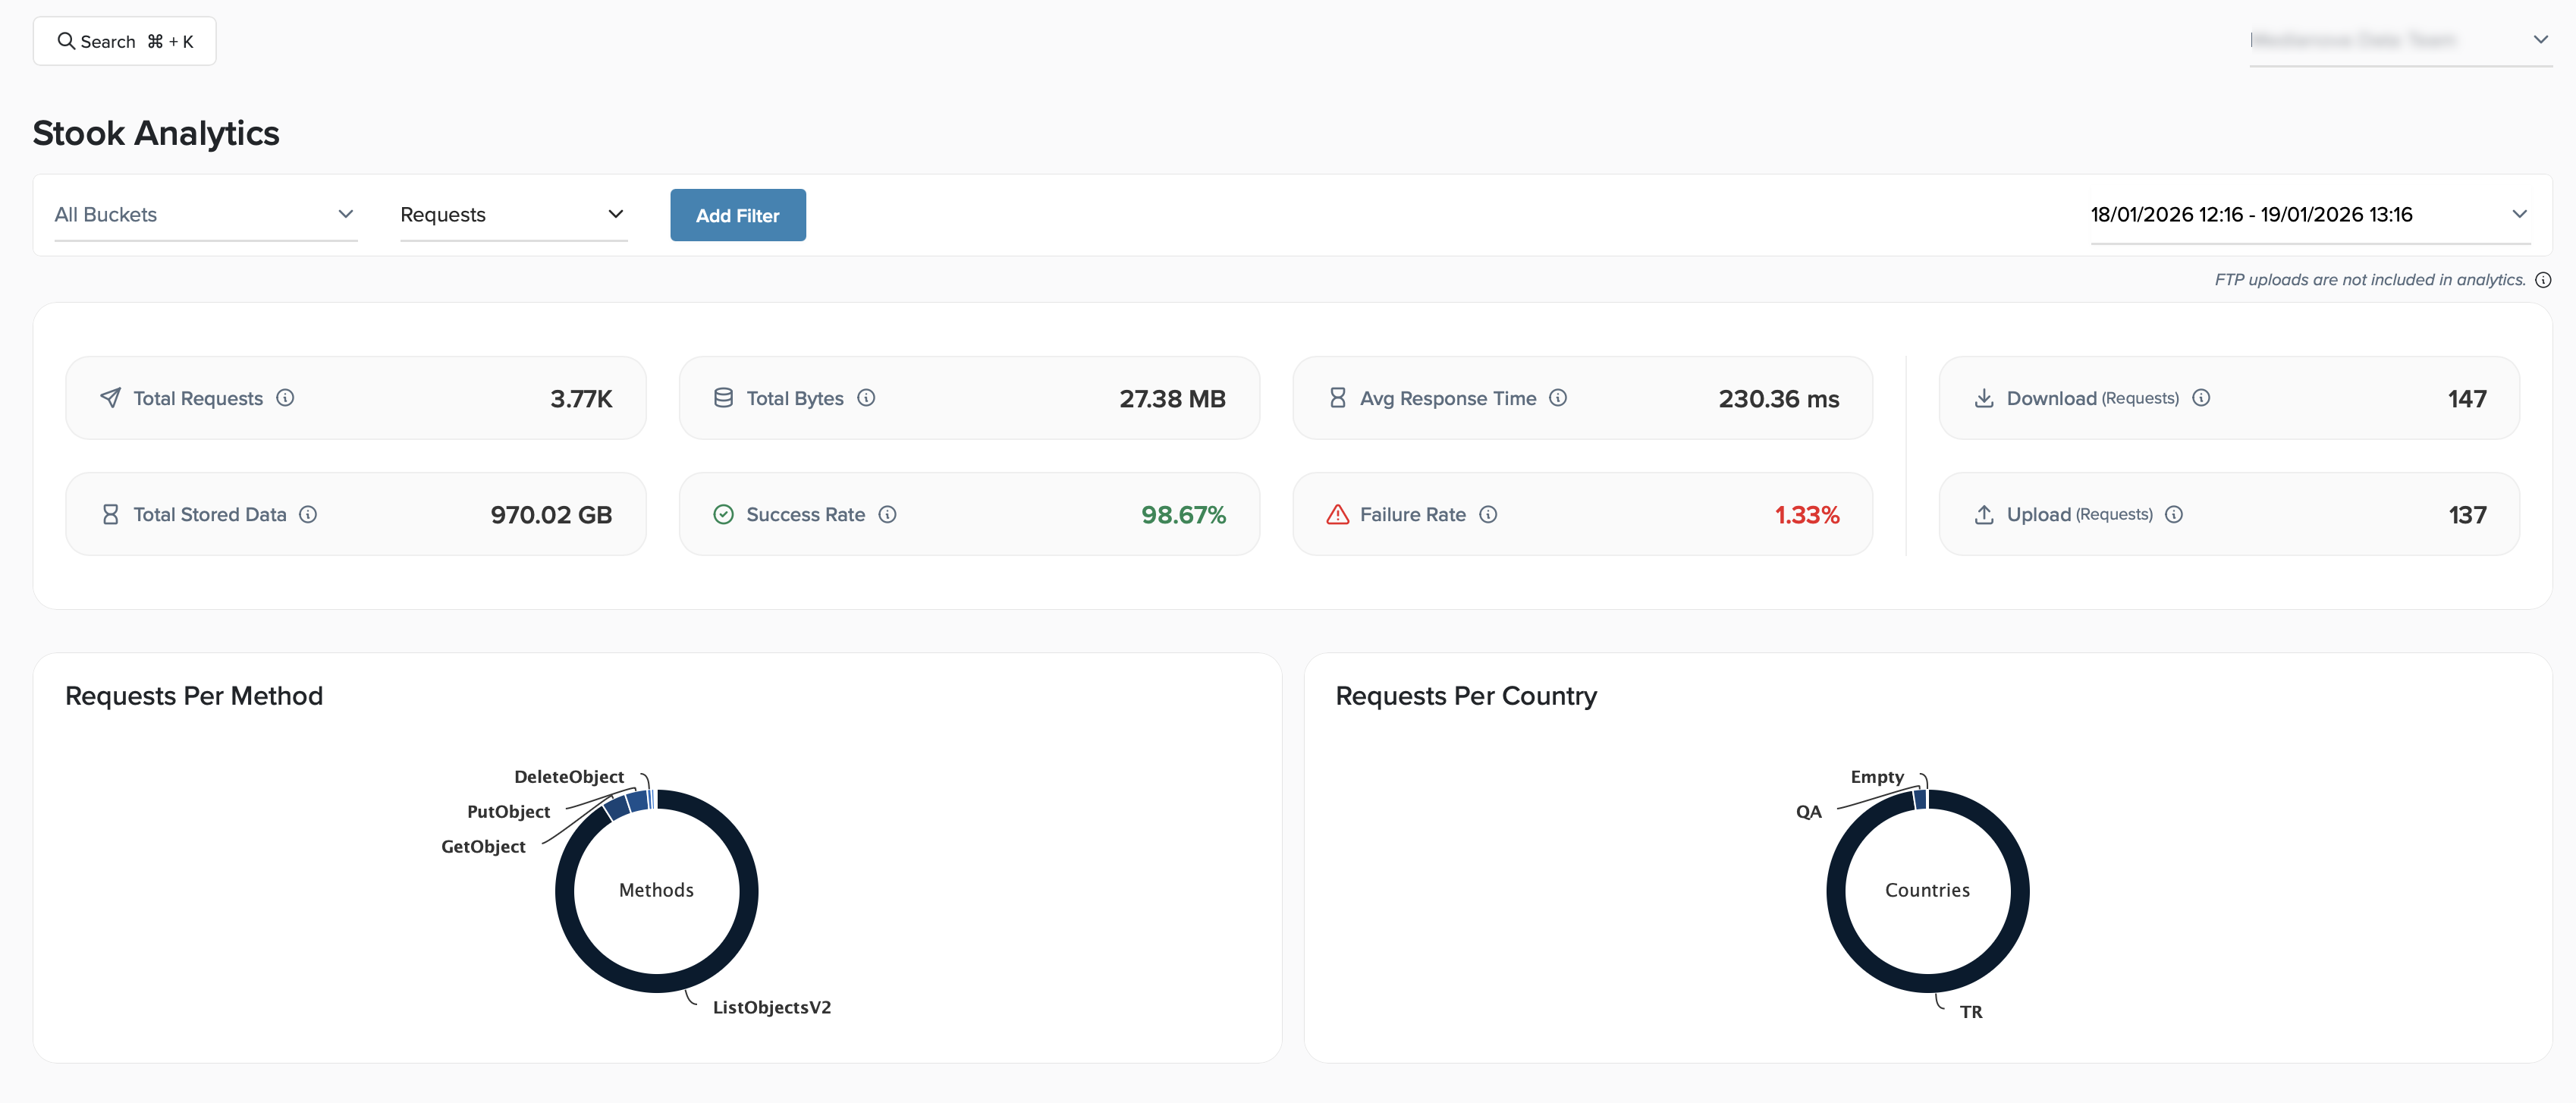The height and width of the screenshot is (1103, 2576).
Task: Click the TR label in Countries chart
Action: (1970, 1011)
